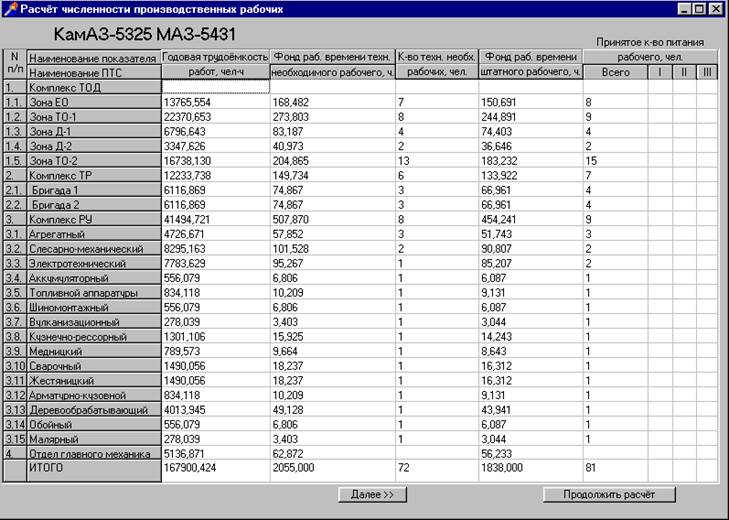Close the window with the X button
The height and width of the screenshot is (520, 729).
pos(715,9)
